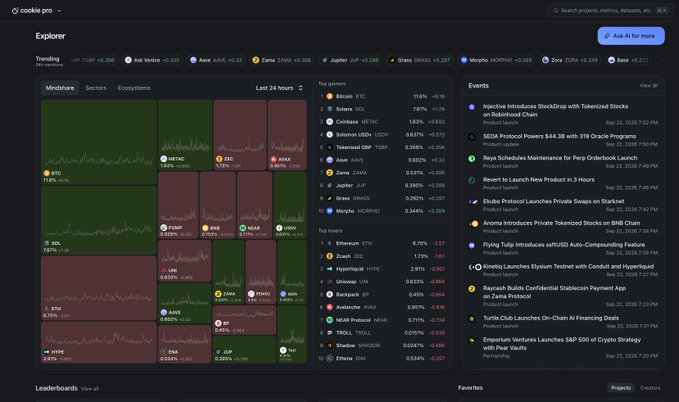This screenshot has width=679, height=402.
Task: Click the Ethena icon in Top losers
Action: (x=330, y=358)
